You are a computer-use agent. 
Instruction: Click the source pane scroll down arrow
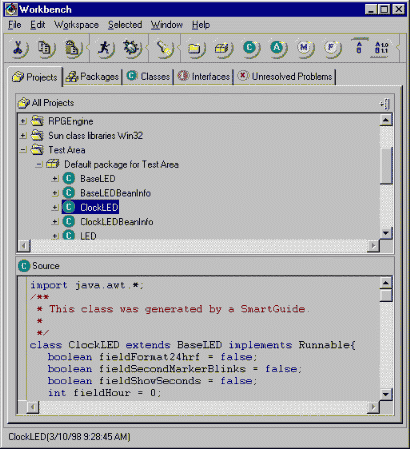pyautogui.click(x=386, y=395)
